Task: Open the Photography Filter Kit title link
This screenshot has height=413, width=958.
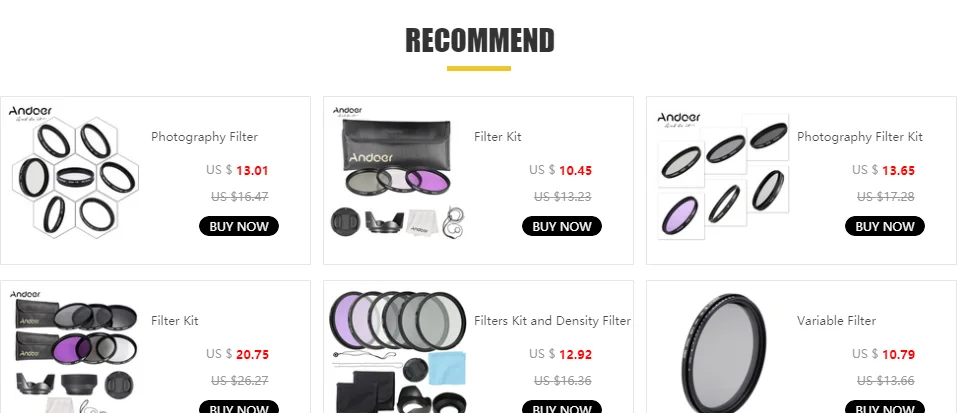Action: (x=860, y=137)
